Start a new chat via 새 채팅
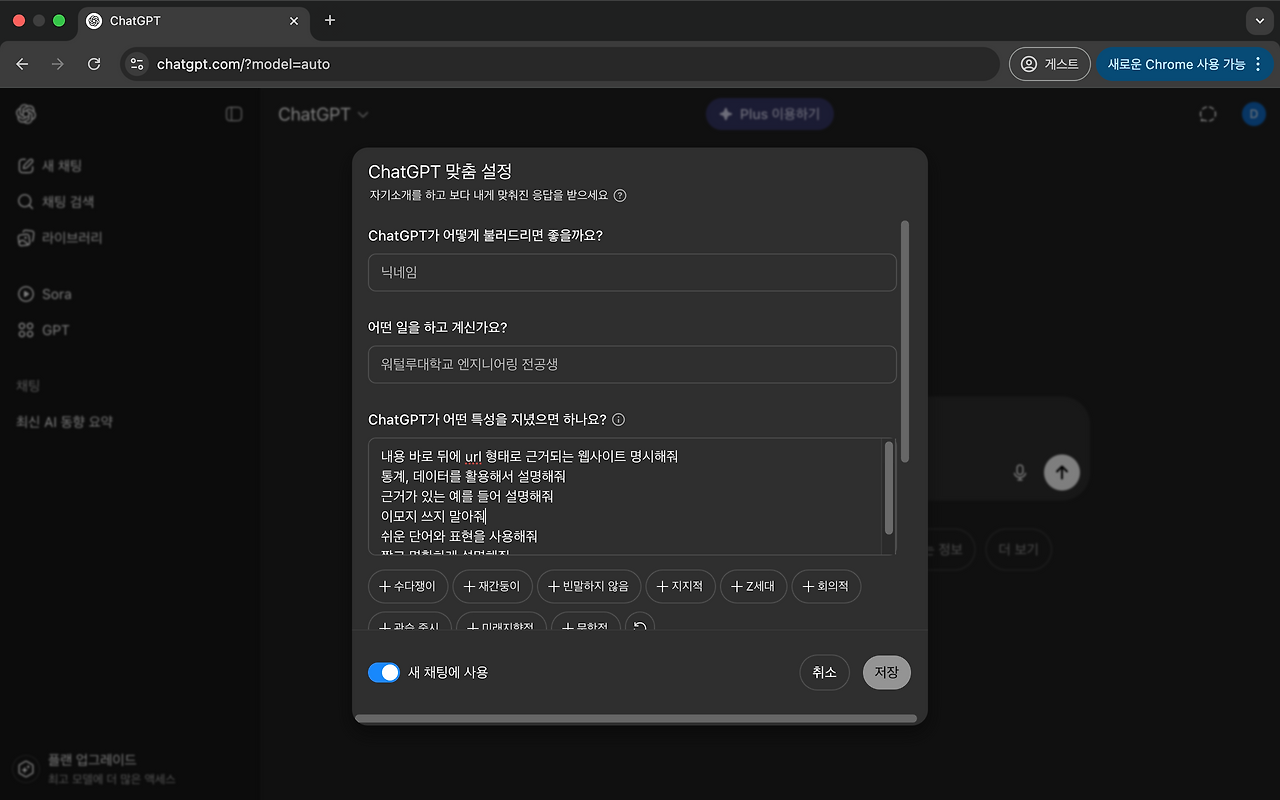This screenshot has width=1280, height=800. coord(50,166)
